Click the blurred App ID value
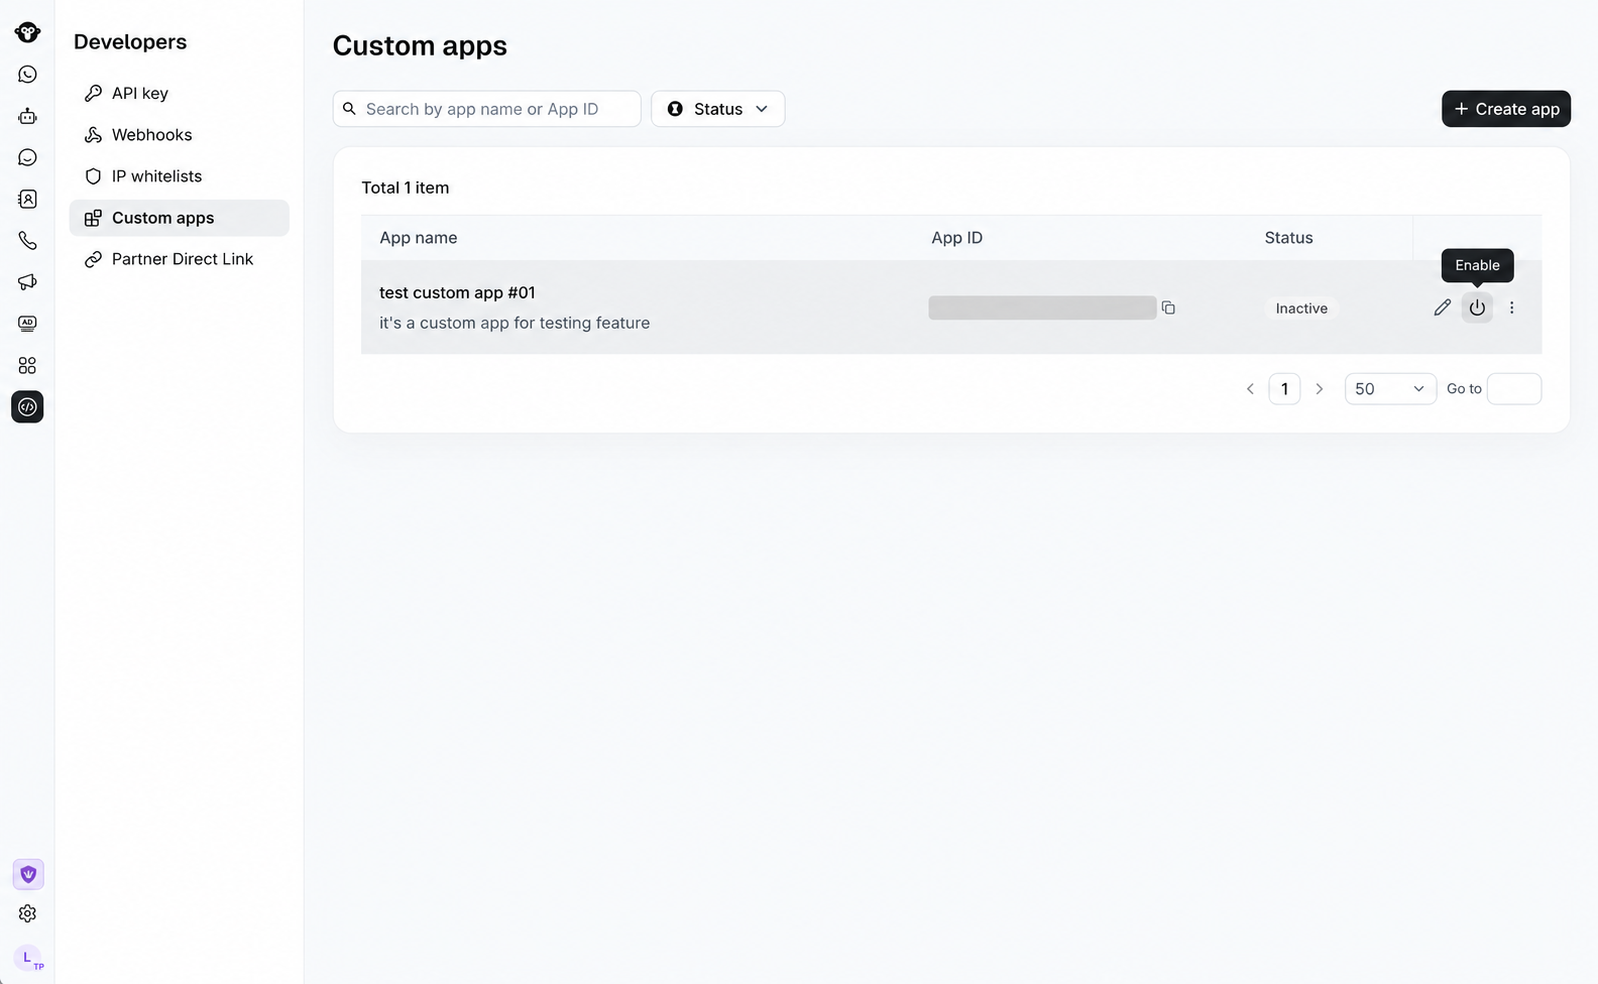 1042,308
